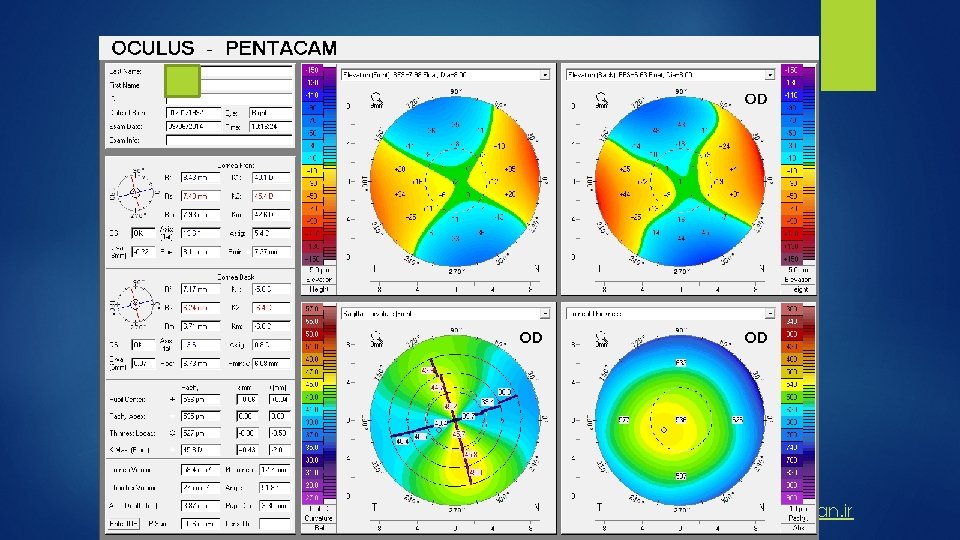Open the Elevation (Front) map type dropdown
This screenshot has height=540, width=960.
tap(544, 75)
